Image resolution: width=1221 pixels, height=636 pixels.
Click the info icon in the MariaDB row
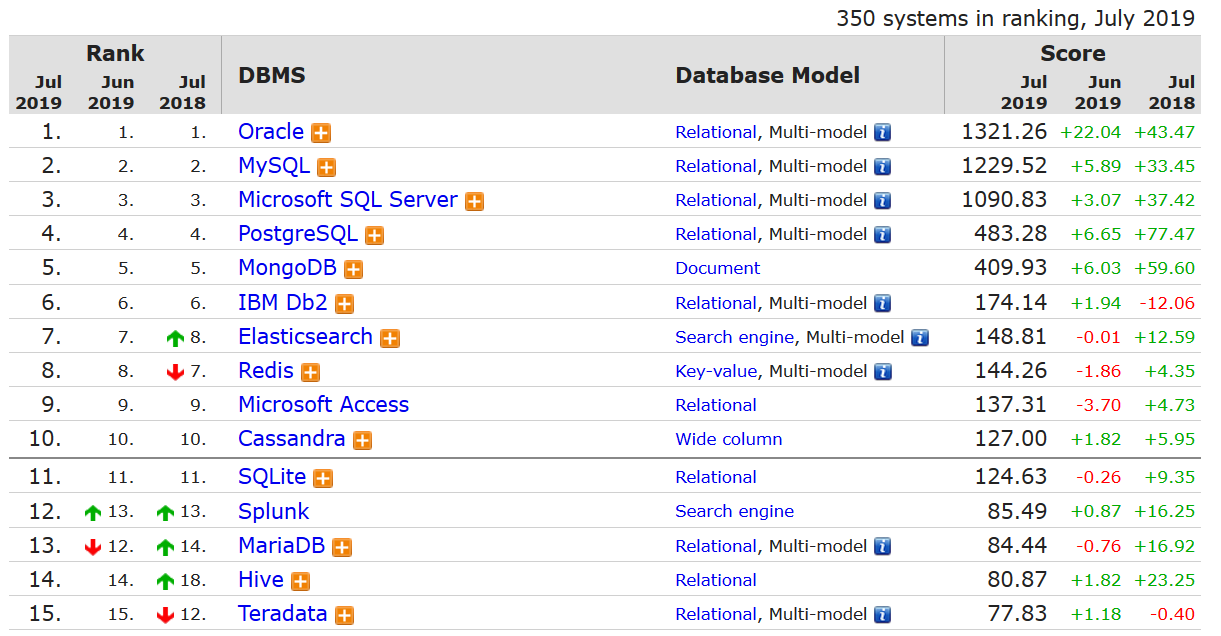pyautogui.click(x=882, y=546)
